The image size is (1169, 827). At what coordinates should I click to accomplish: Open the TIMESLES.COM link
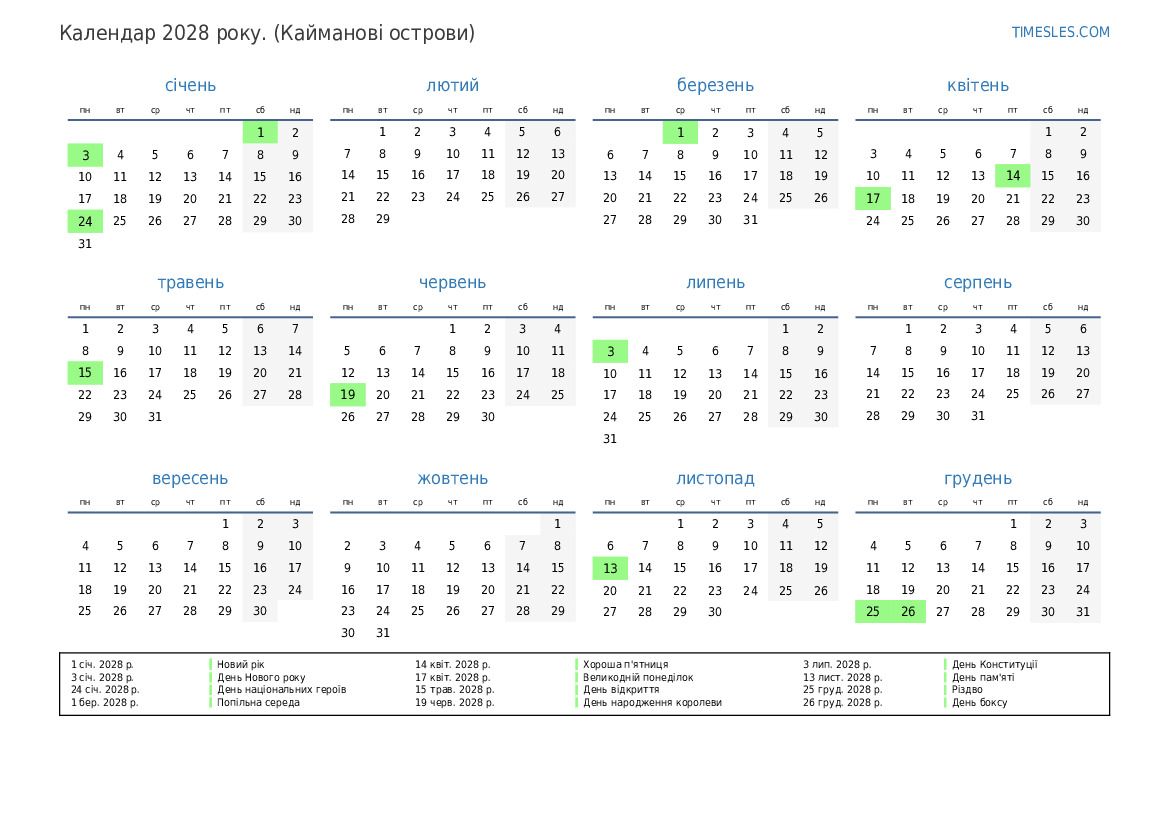[1060, 32]
